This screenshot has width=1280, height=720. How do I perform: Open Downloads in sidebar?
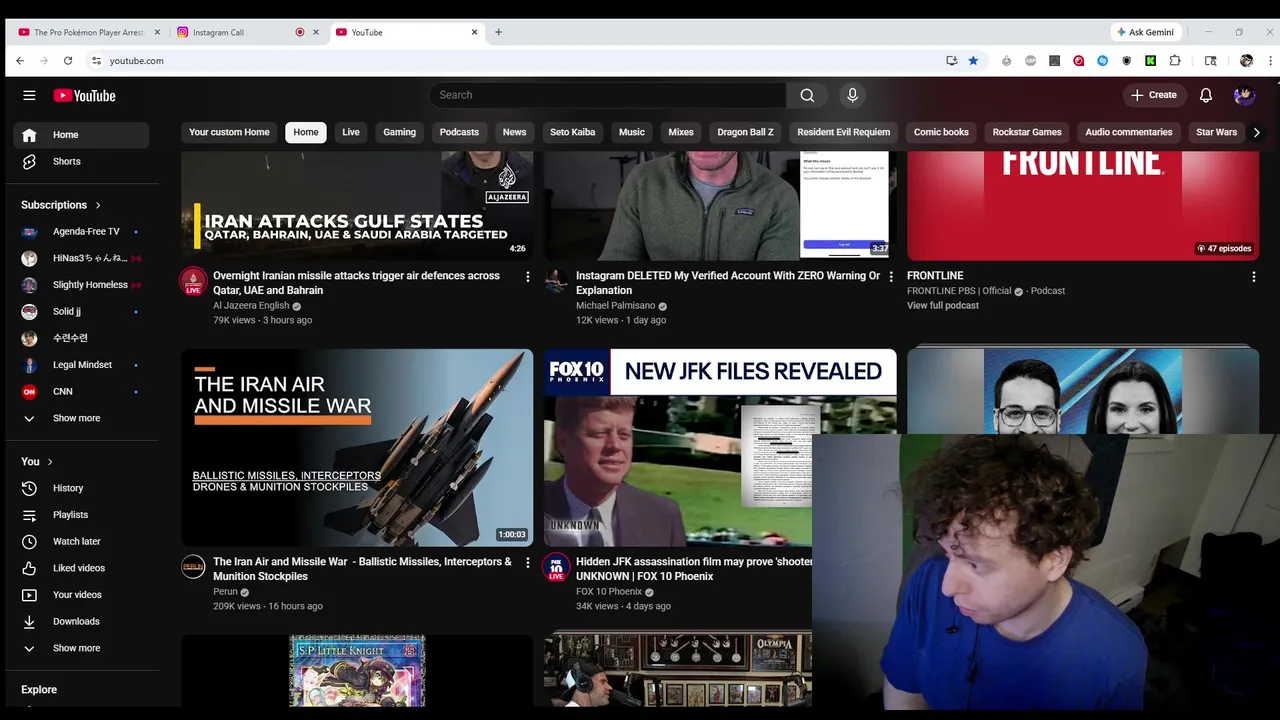click(x=78, y=621)
